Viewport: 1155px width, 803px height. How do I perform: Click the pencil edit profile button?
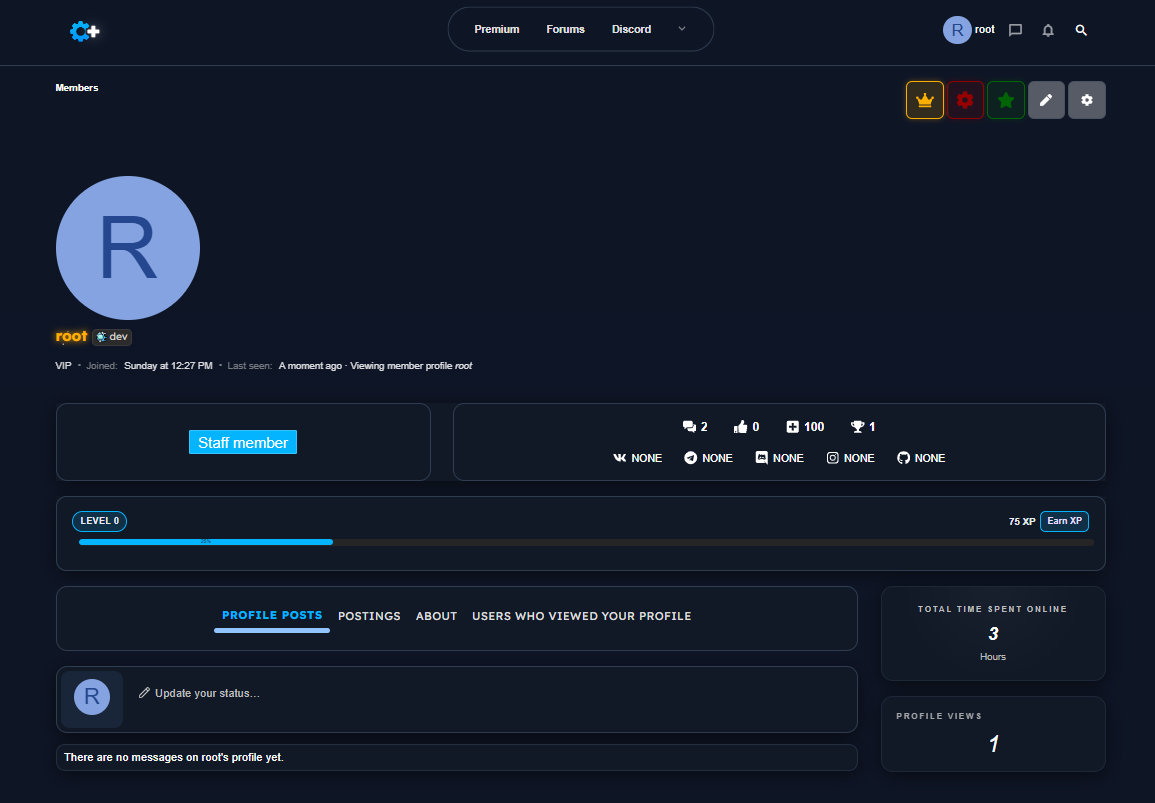tap(1046, 100)
